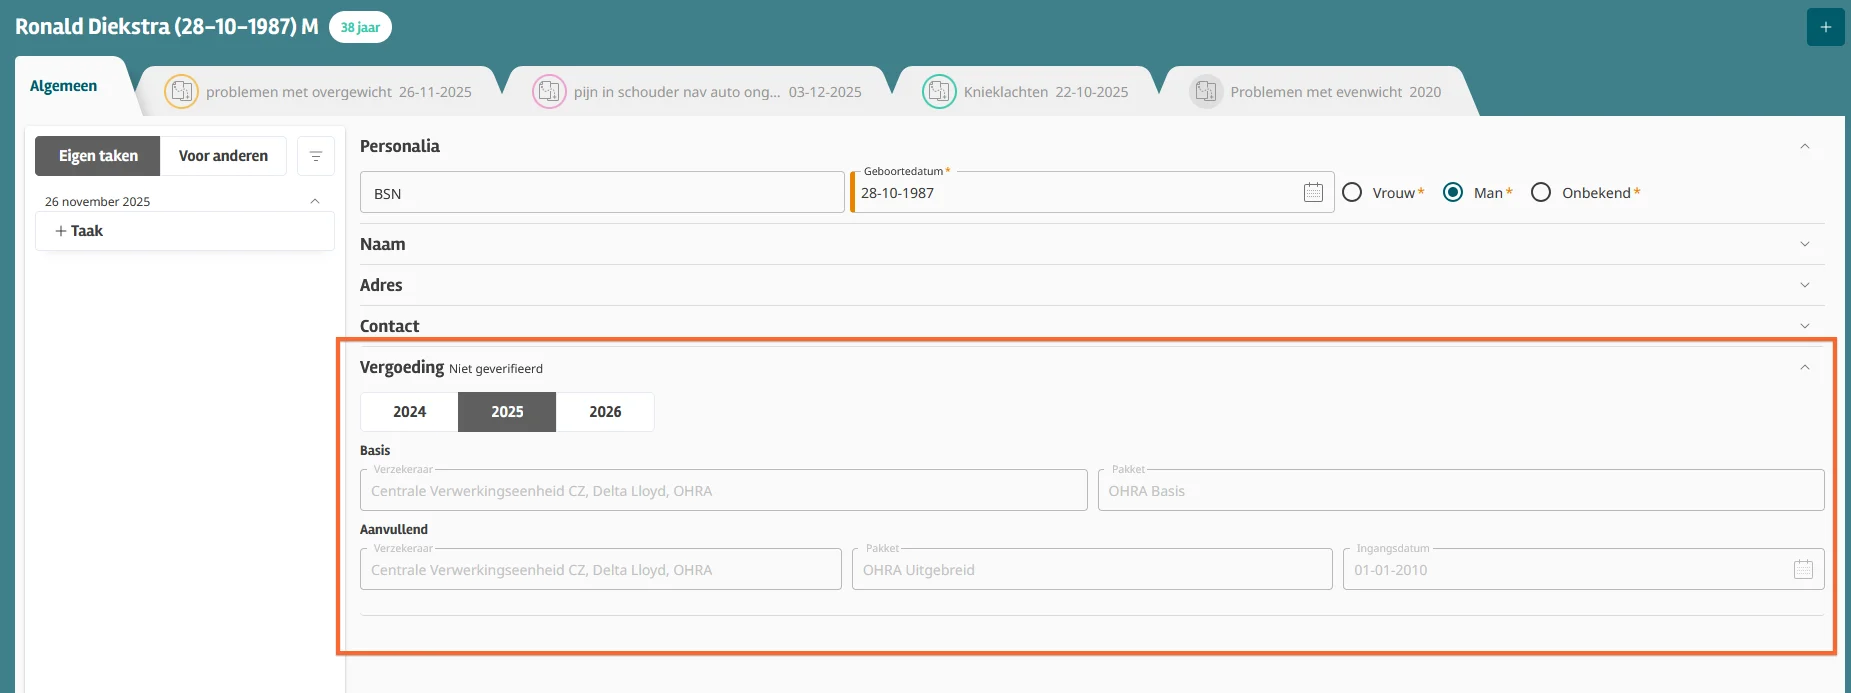Select the Man radio button
This screenshot has height=693, width=1851.
(1453, 192)
